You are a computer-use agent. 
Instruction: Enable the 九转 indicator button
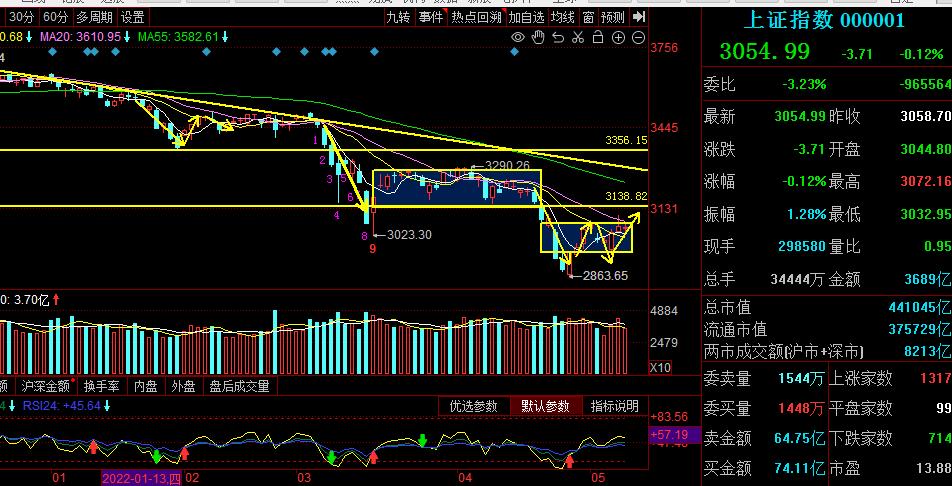[398, 17]
